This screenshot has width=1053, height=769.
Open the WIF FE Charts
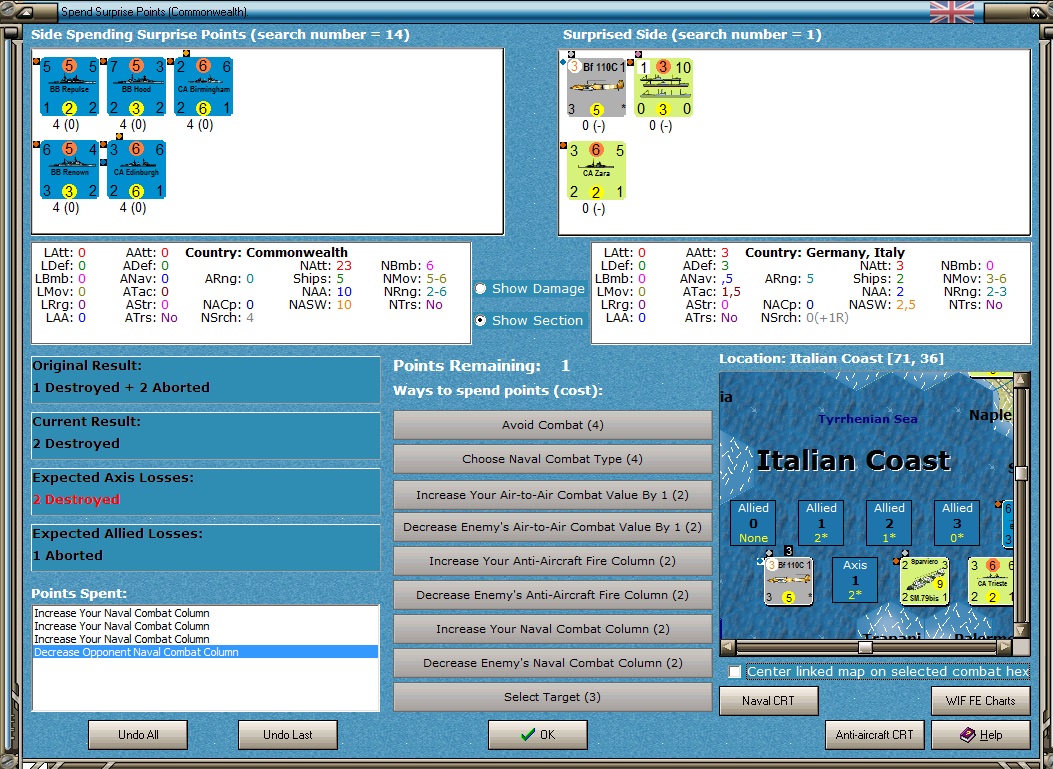[x=980, y=700]
